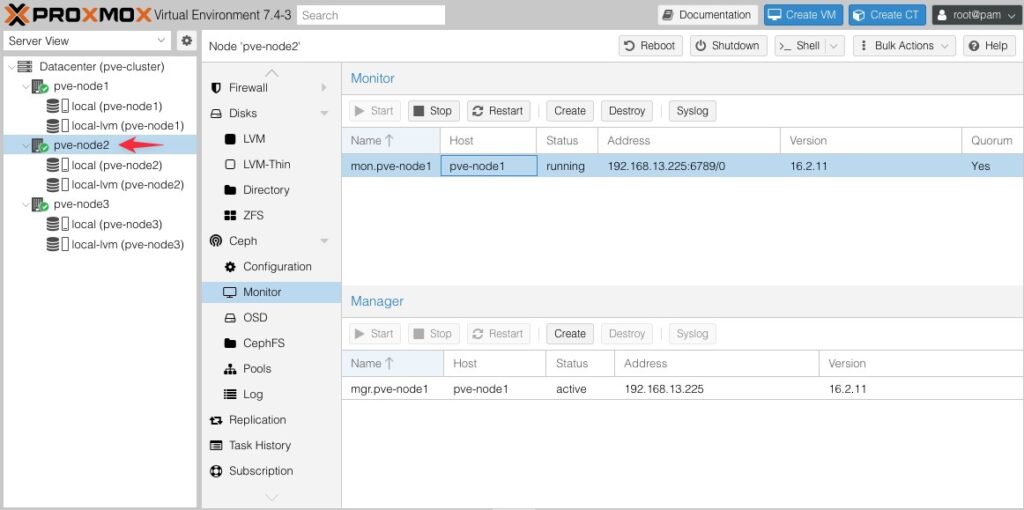
Task: Click the Quorum column header
Action: point(992,140)
